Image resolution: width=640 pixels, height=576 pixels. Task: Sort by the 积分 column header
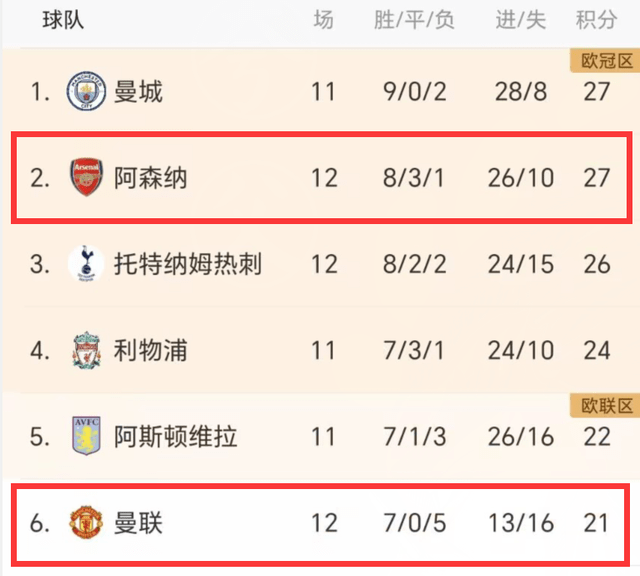coord(596,20)
